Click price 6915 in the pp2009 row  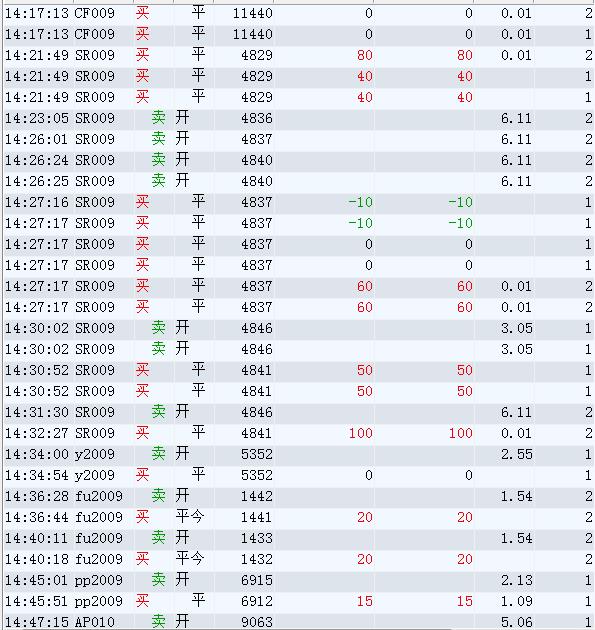point(256,580)
